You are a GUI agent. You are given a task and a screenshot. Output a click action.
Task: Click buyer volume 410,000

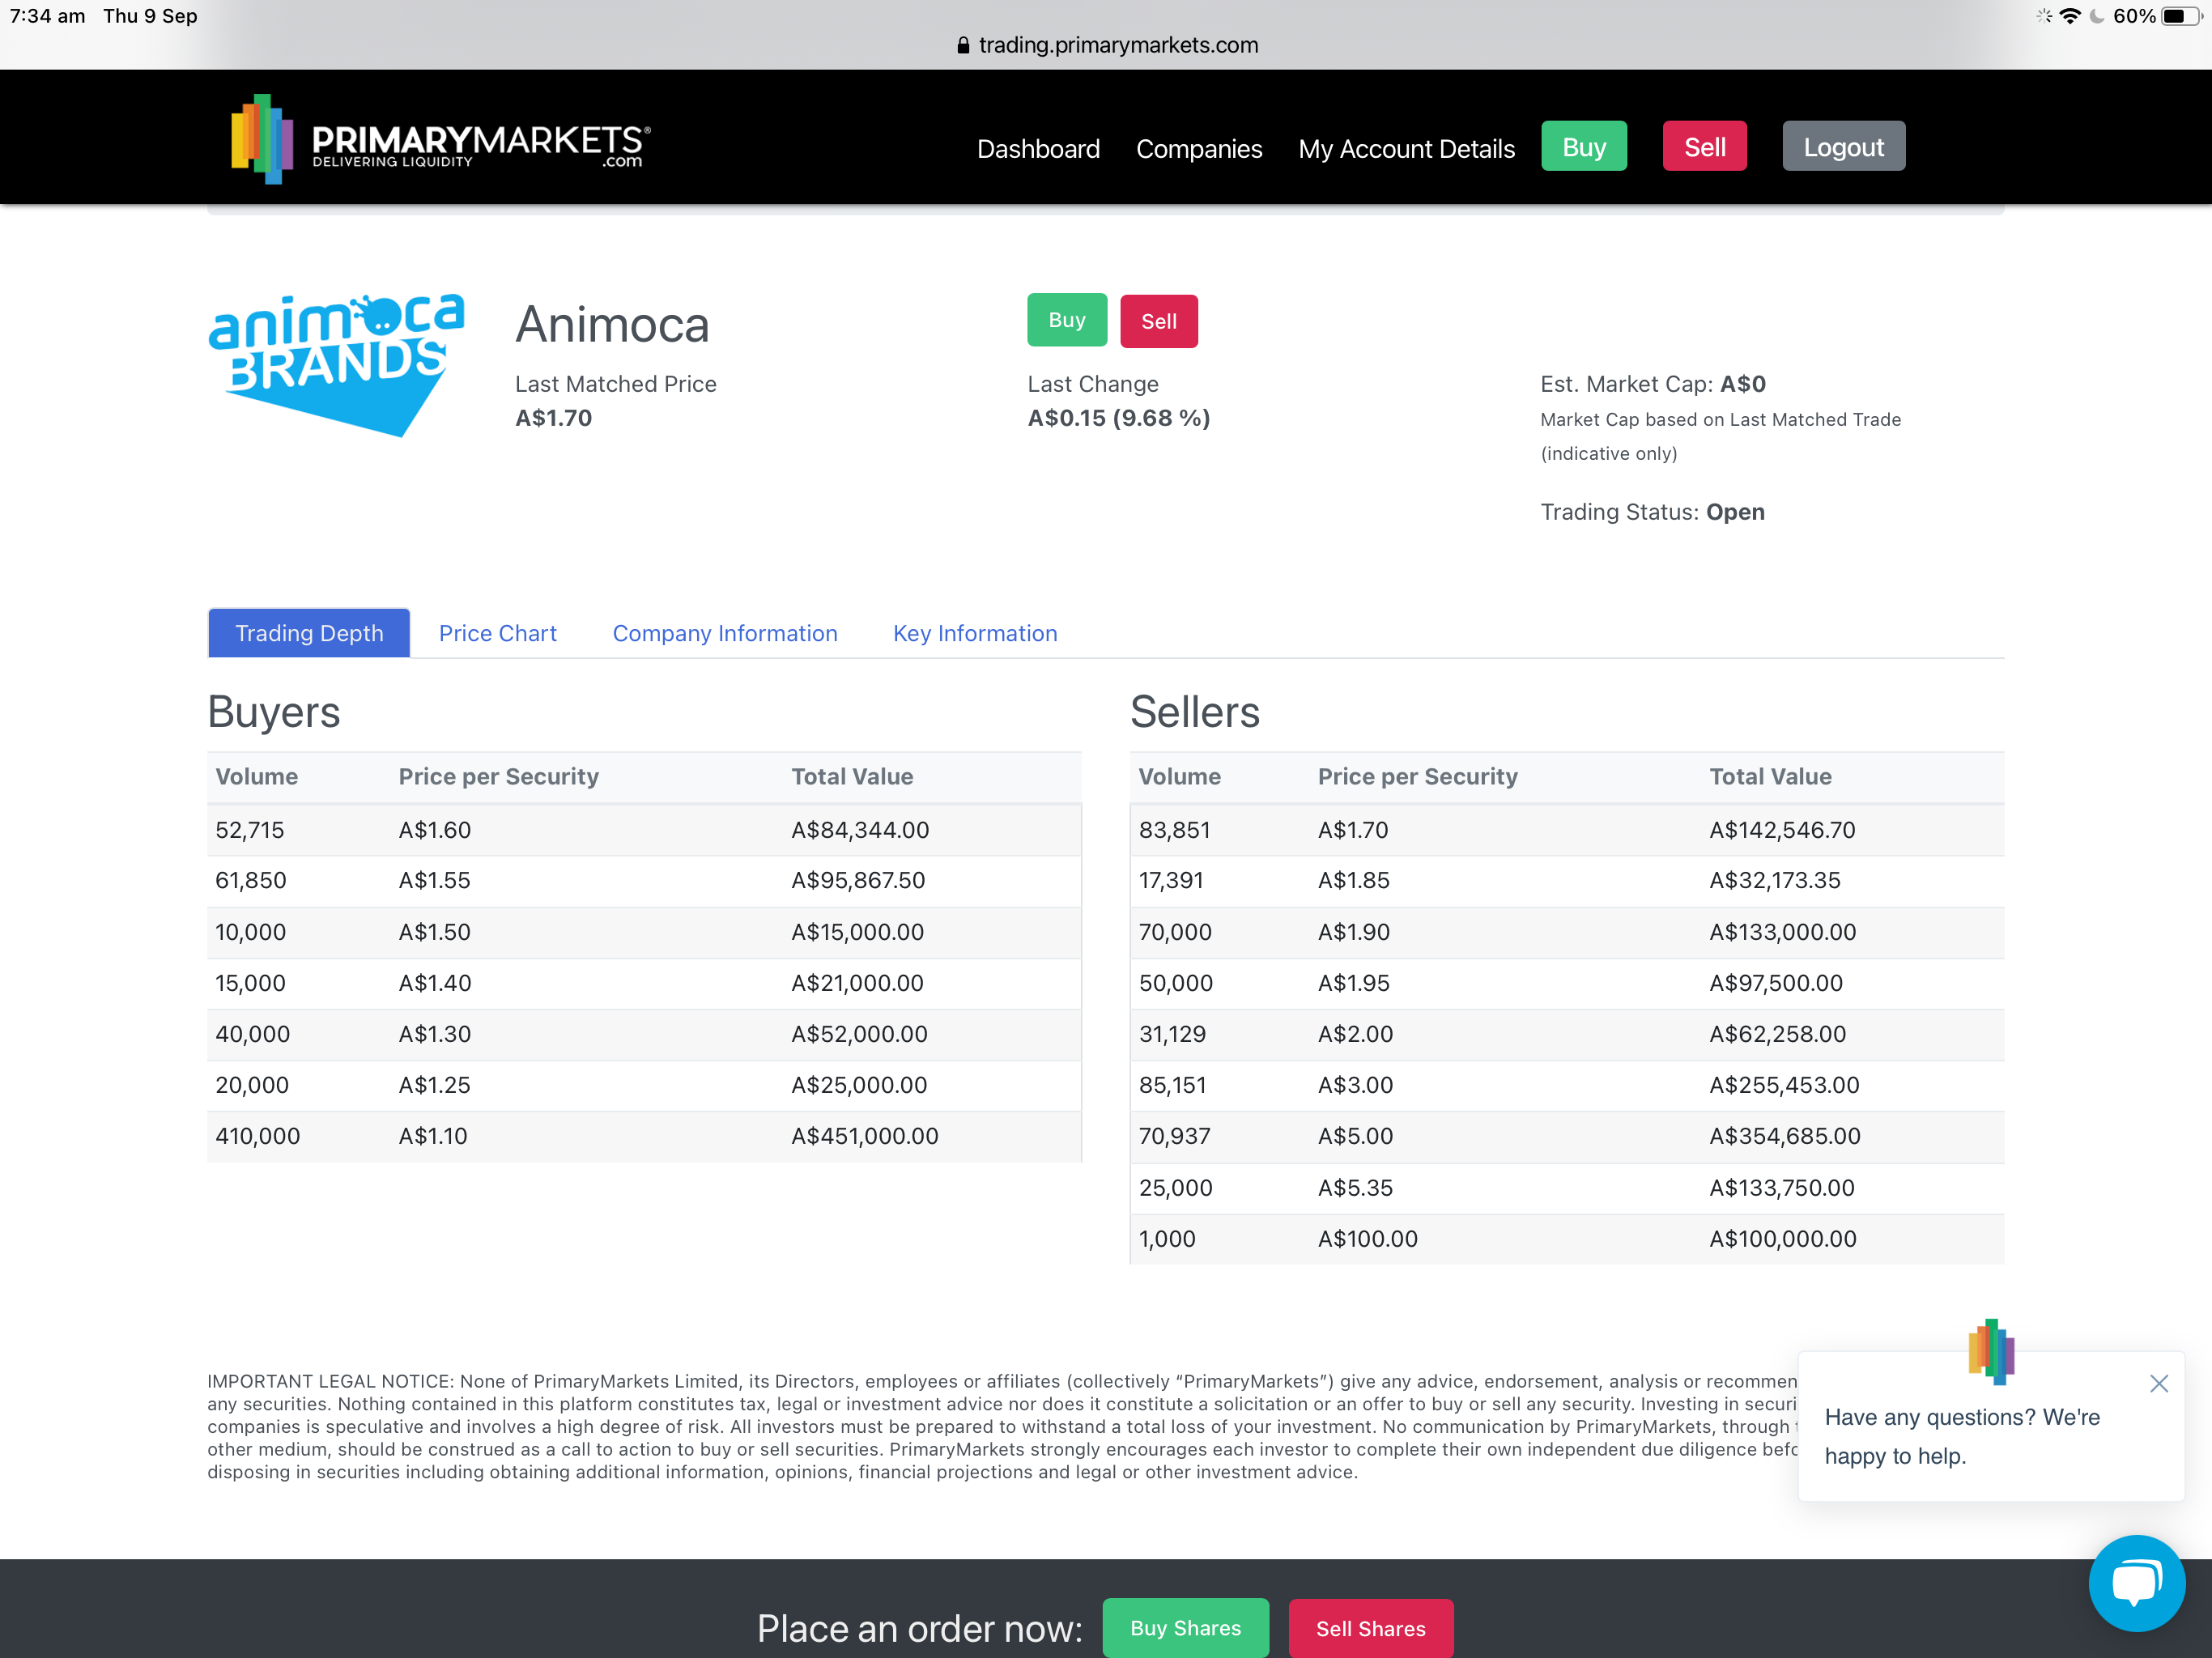click(x=257, y=1135)
